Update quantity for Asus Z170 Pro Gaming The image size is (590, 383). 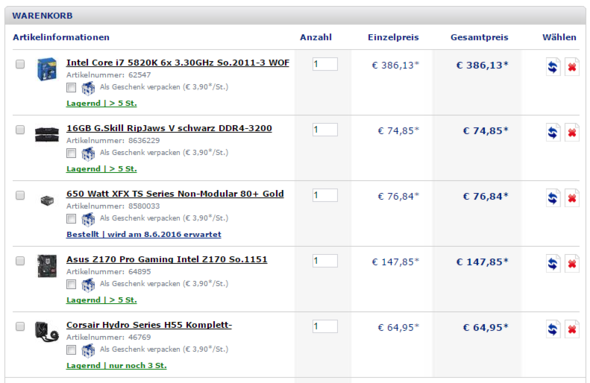(553, 263)
